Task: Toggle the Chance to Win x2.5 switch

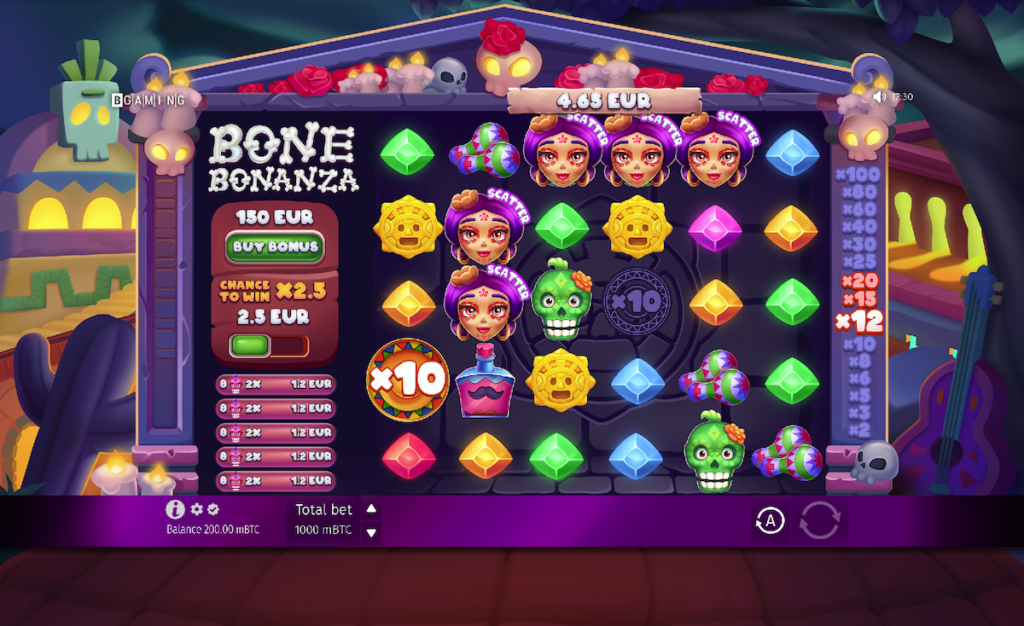Action: 268,345
